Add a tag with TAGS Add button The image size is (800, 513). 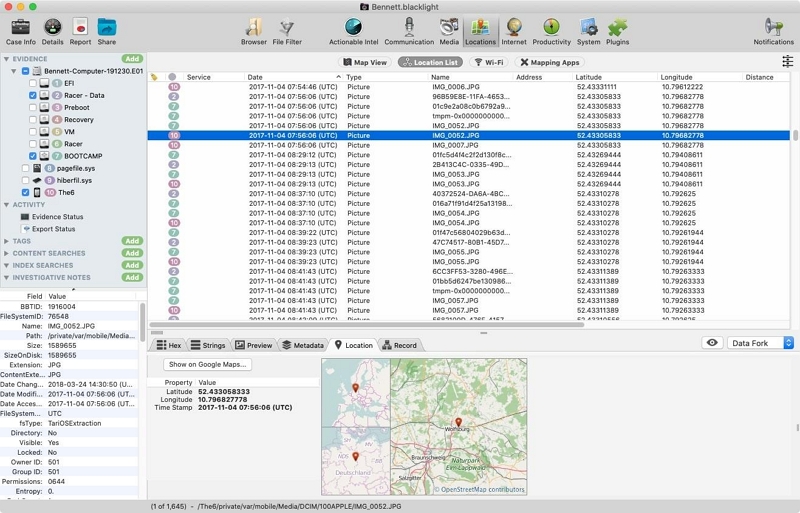(x=132, y=241)
